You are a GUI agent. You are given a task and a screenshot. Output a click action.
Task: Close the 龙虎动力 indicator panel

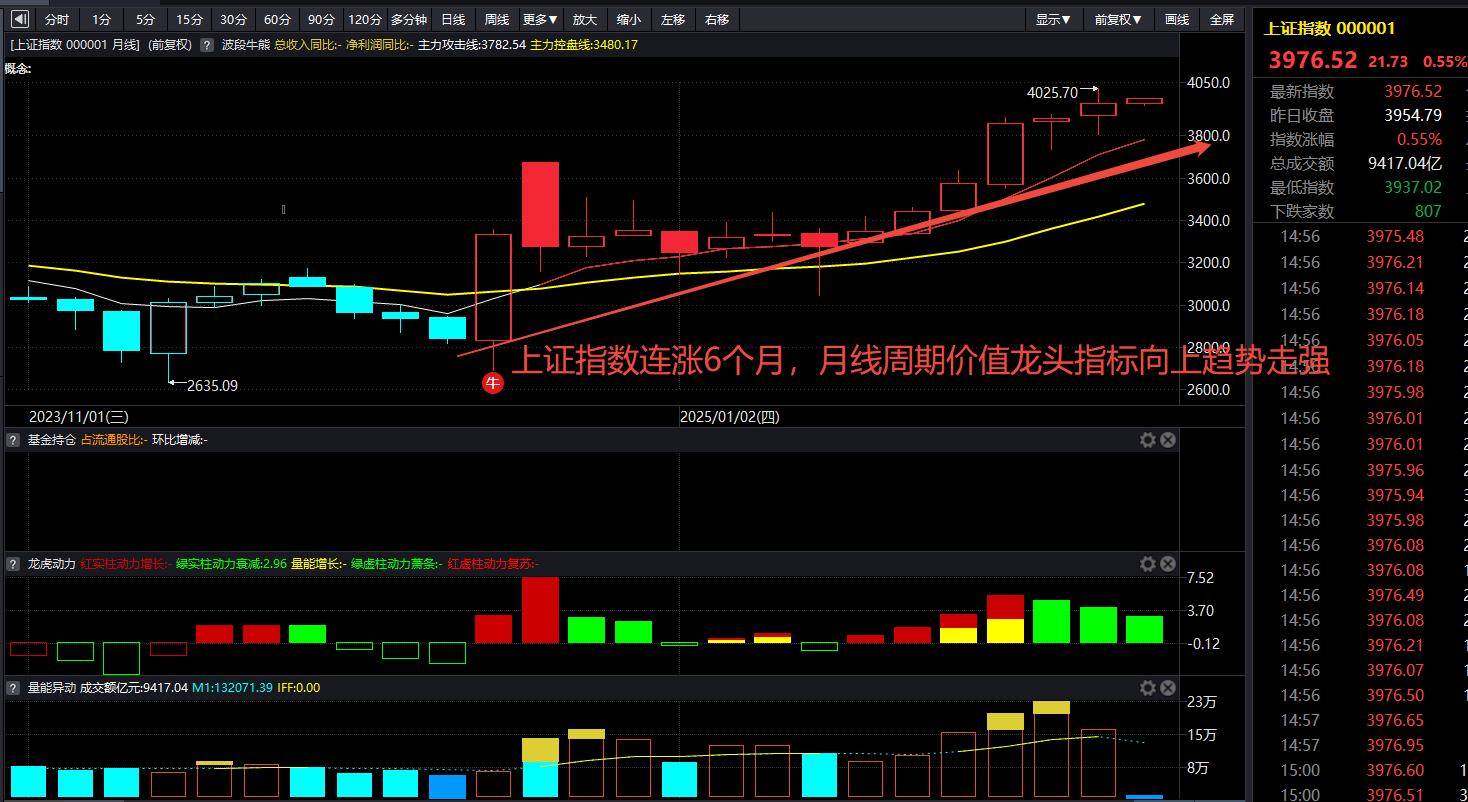tap(1167, 564)
